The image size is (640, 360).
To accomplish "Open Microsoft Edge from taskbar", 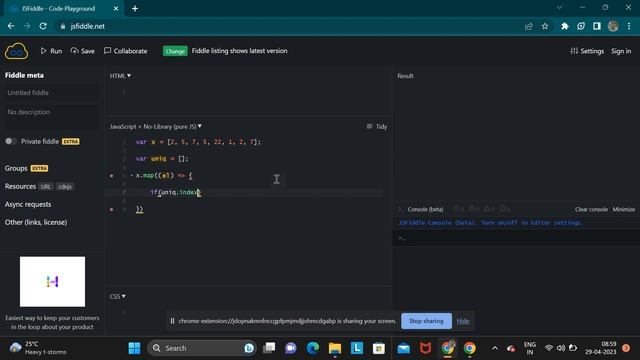I will [313, 348].
